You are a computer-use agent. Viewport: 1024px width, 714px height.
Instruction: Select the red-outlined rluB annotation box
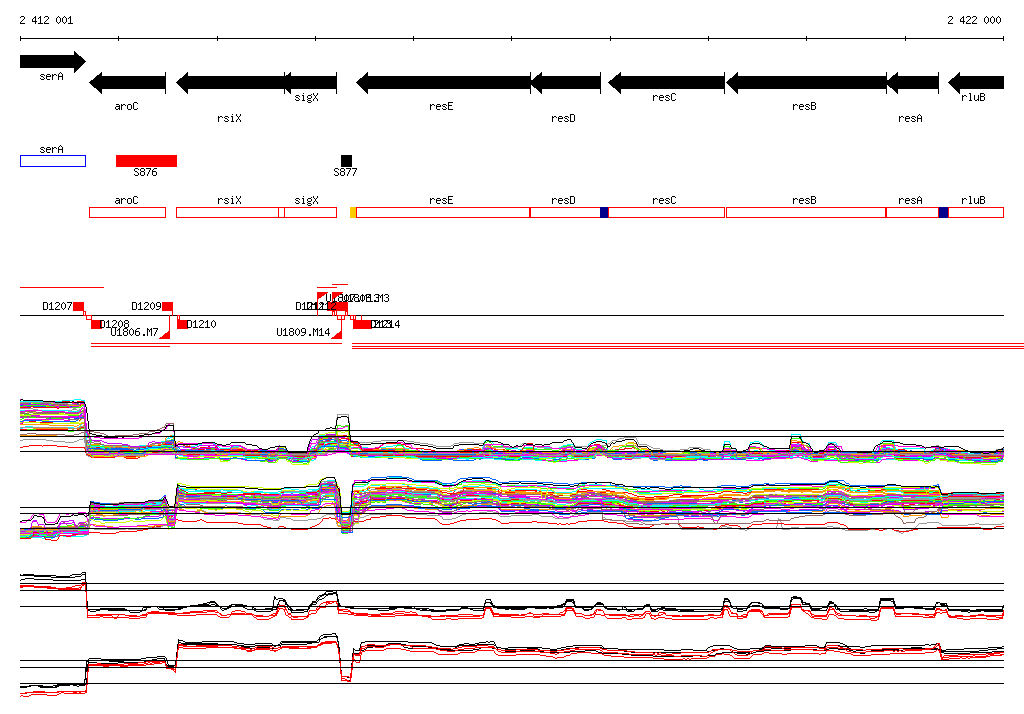click(x=976, y=212)
